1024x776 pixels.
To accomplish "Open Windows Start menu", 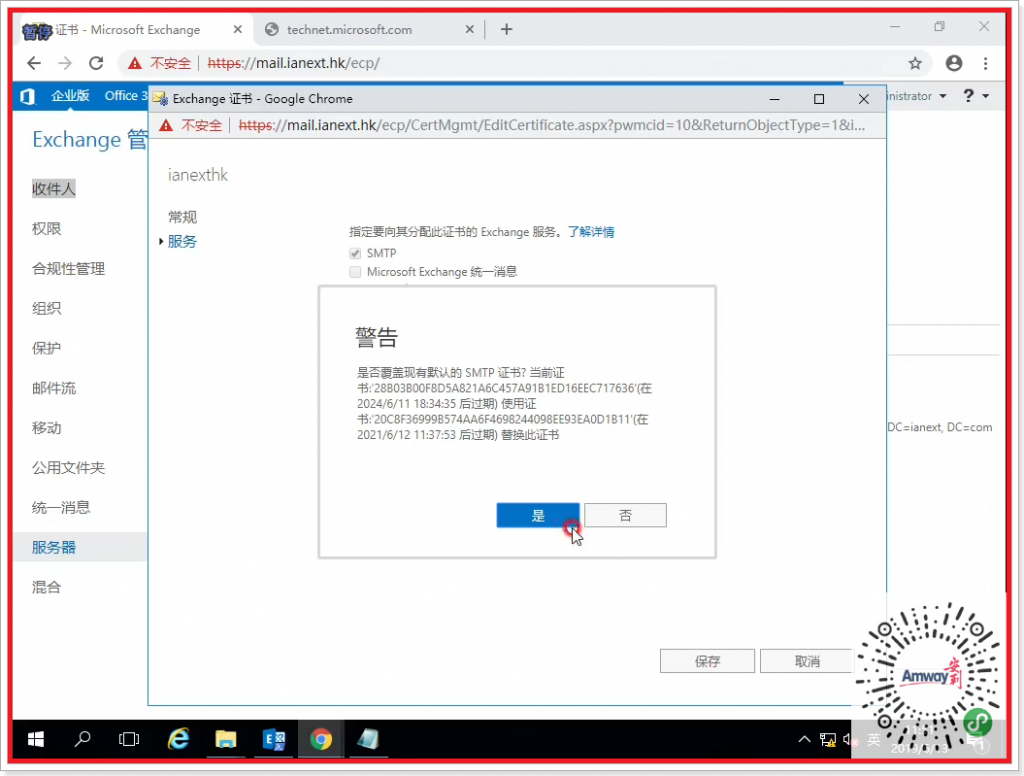I will pyautogui.click(x=36, y=739).
